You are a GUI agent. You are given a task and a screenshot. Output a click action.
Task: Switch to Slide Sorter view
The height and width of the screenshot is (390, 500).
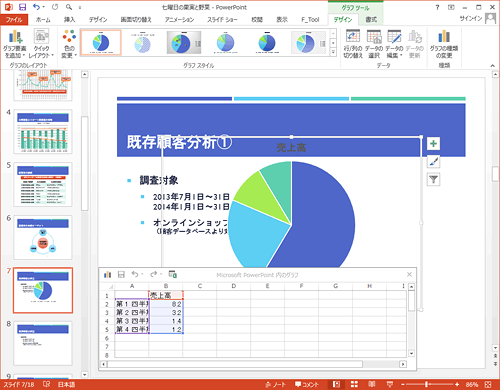click(354, 384)
